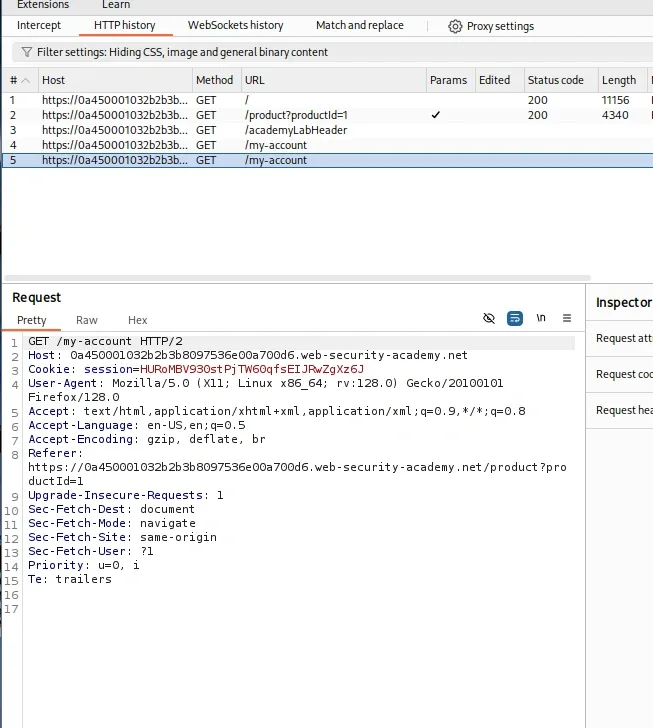Click the Inspector panel title
This screenshot has width=653, height=728.
tap(624, 303)
